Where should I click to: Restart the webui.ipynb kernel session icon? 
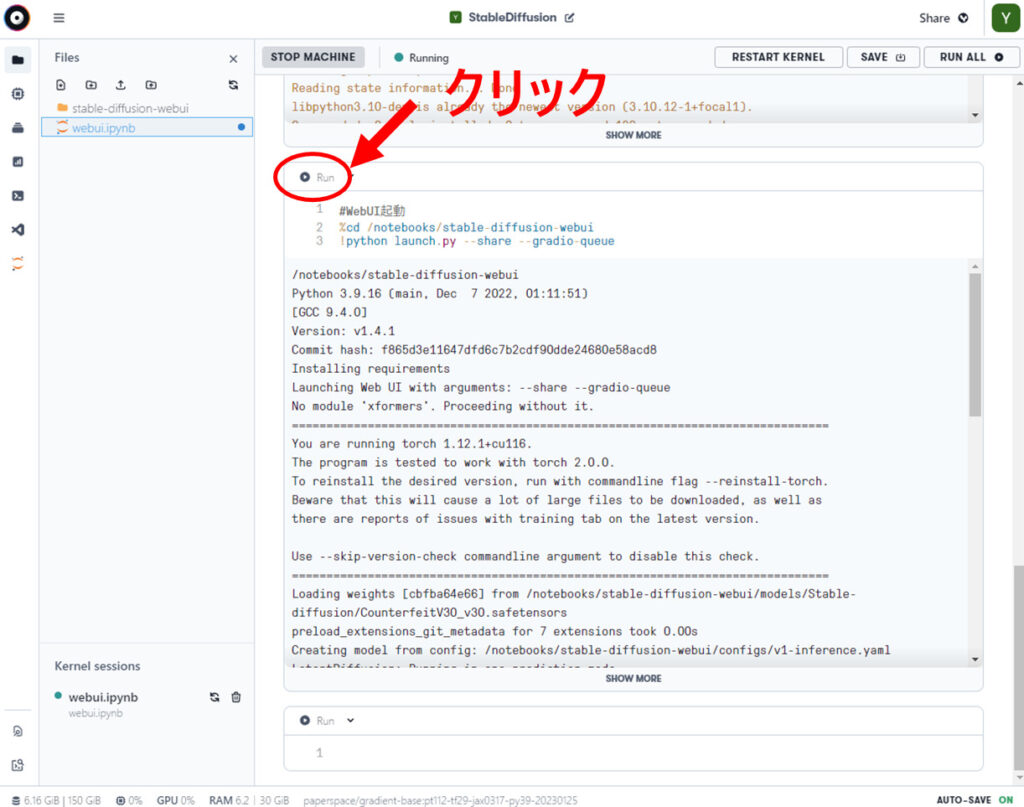pyautogui.click(x=214, y=697)
